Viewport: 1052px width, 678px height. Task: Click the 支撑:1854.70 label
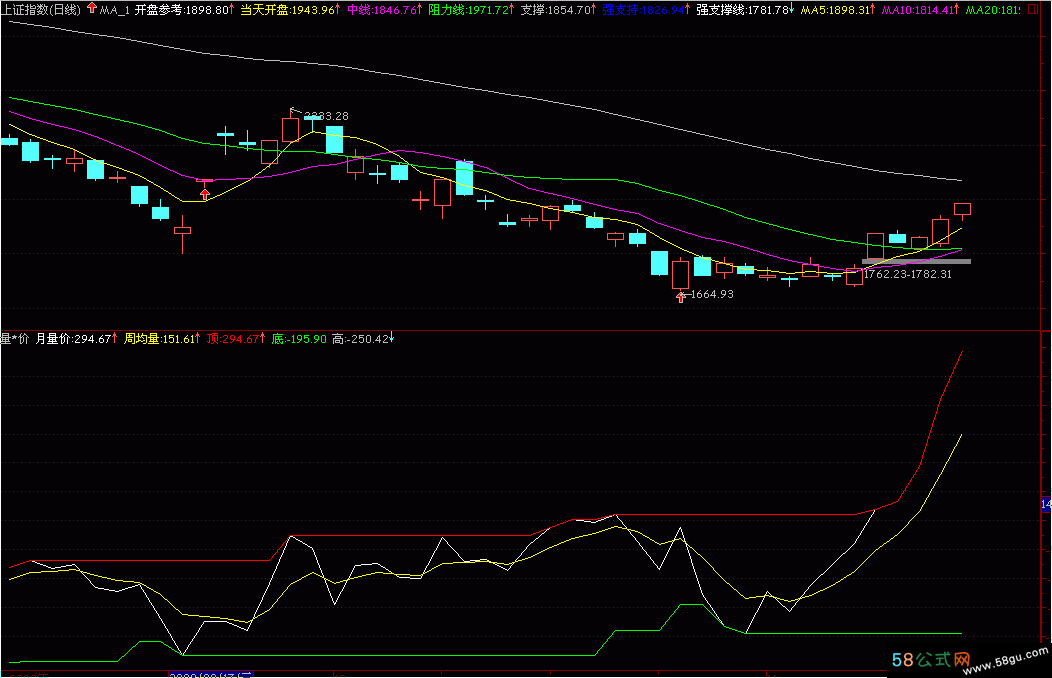tap(556, 10)
